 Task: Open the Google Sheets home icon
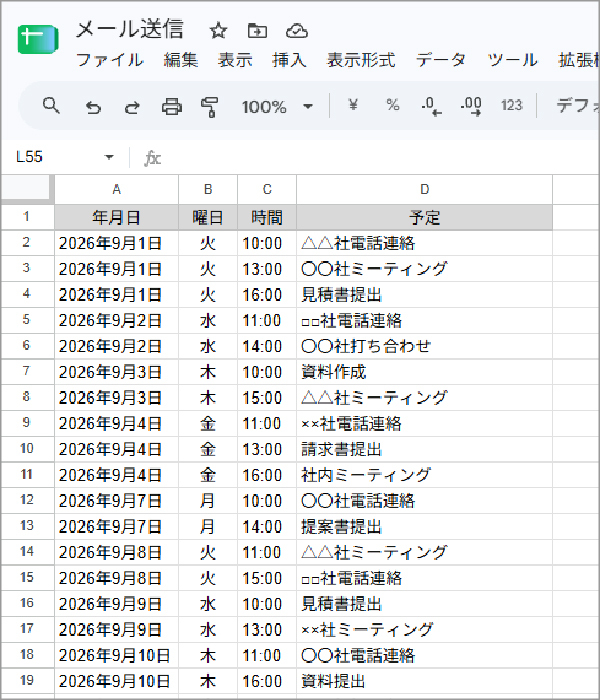[x=38, y=39]
